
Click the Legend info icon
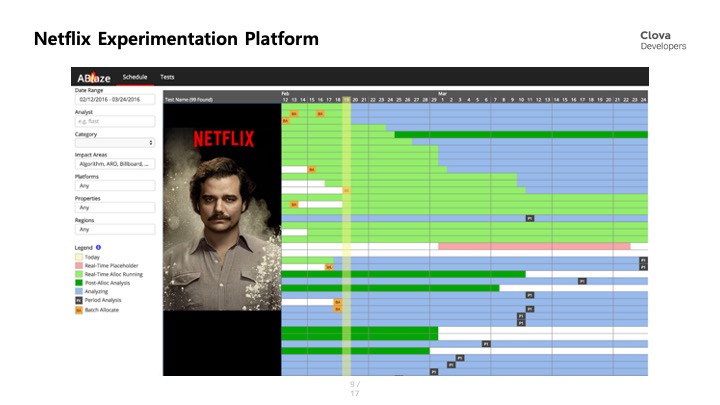[98, 246]
